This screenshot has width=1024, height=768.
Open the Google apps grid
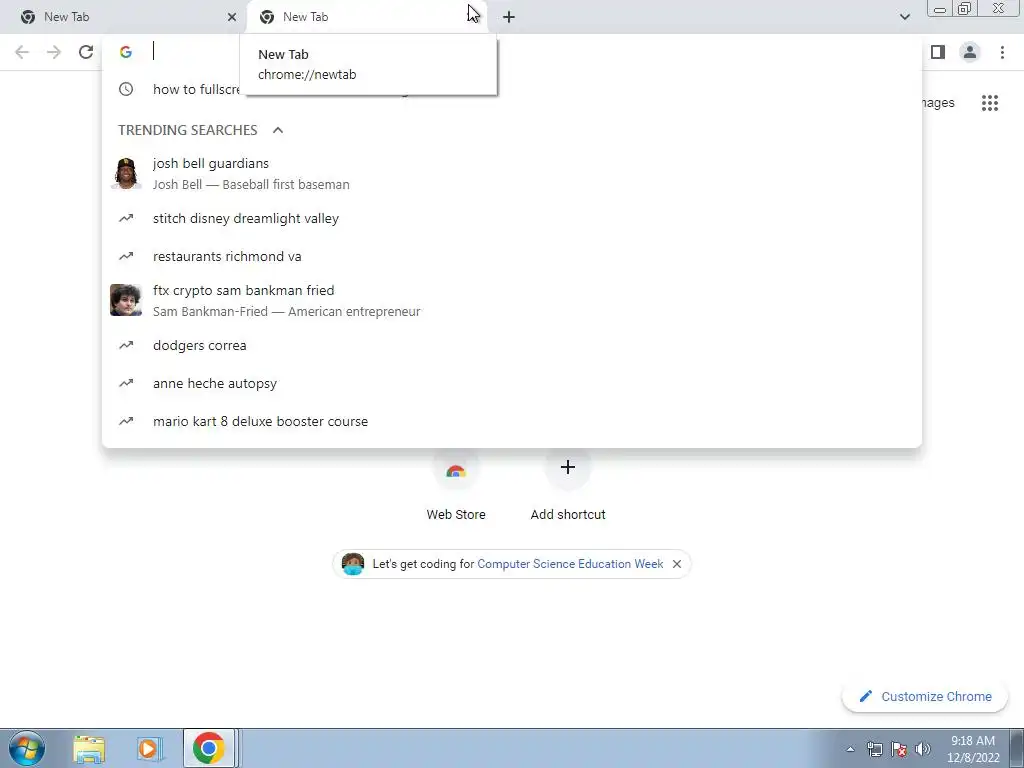coord(990,103)
